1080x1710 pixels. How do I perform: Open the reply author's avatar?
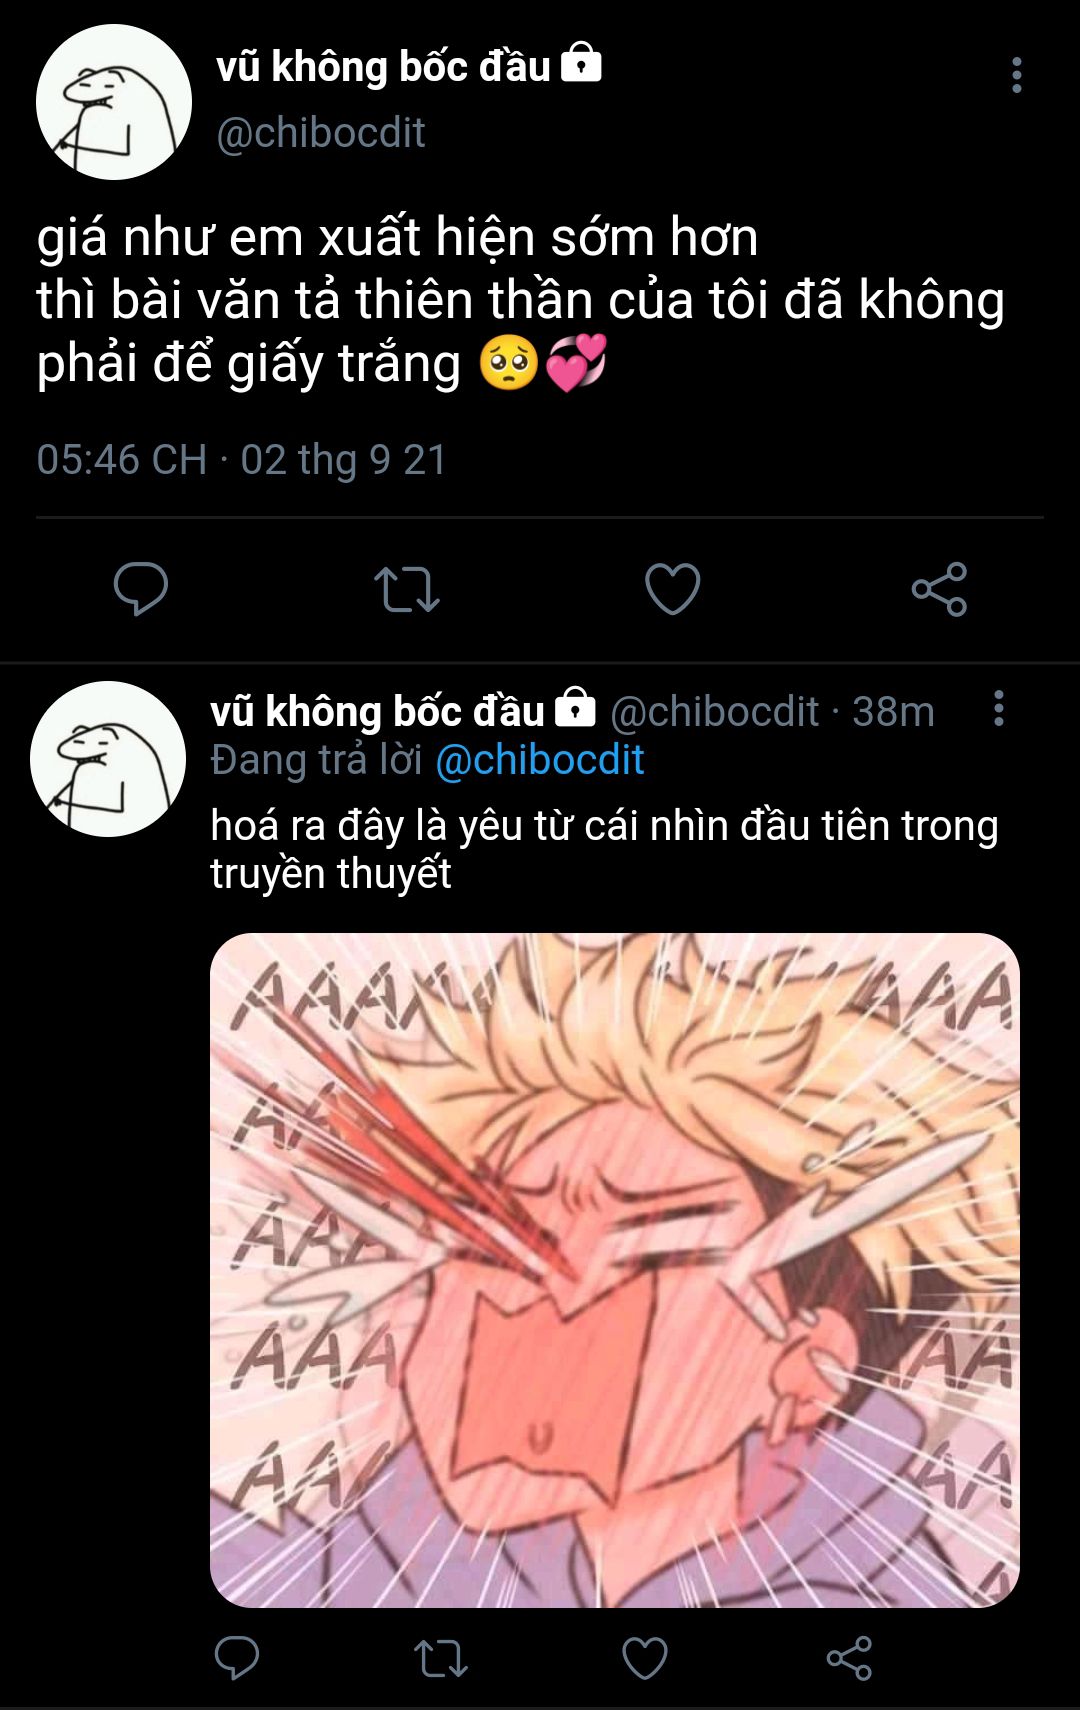(x=108, y=759)
